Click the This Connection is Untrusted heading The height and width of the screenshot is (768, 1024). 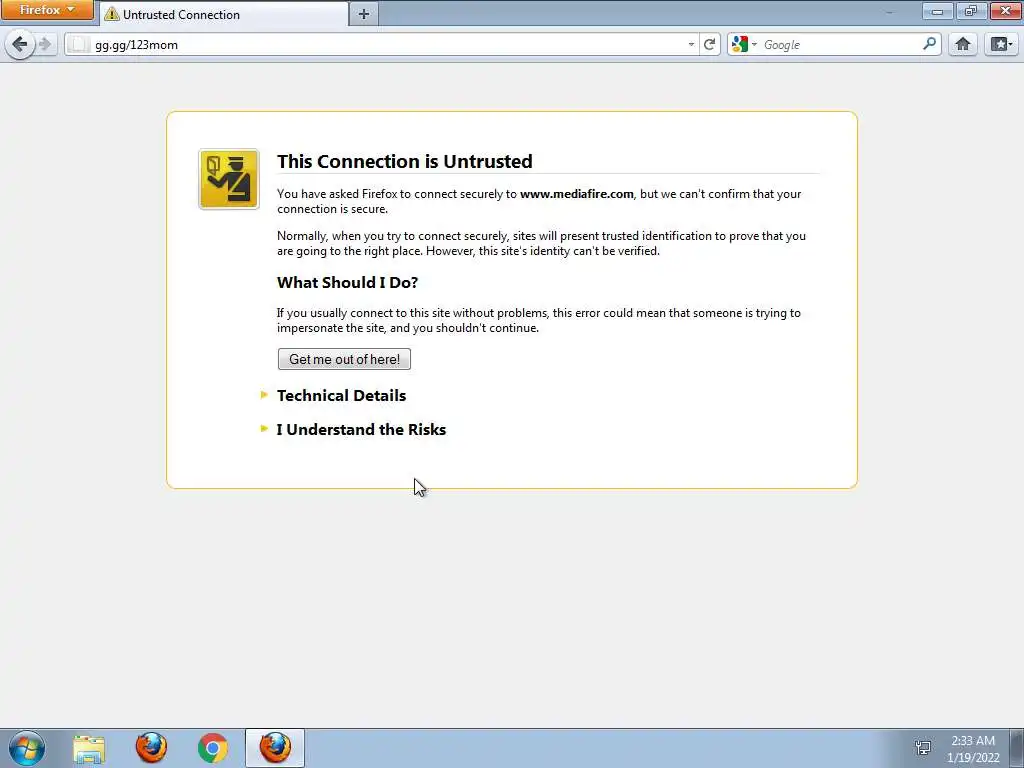(x=404, y=161)
